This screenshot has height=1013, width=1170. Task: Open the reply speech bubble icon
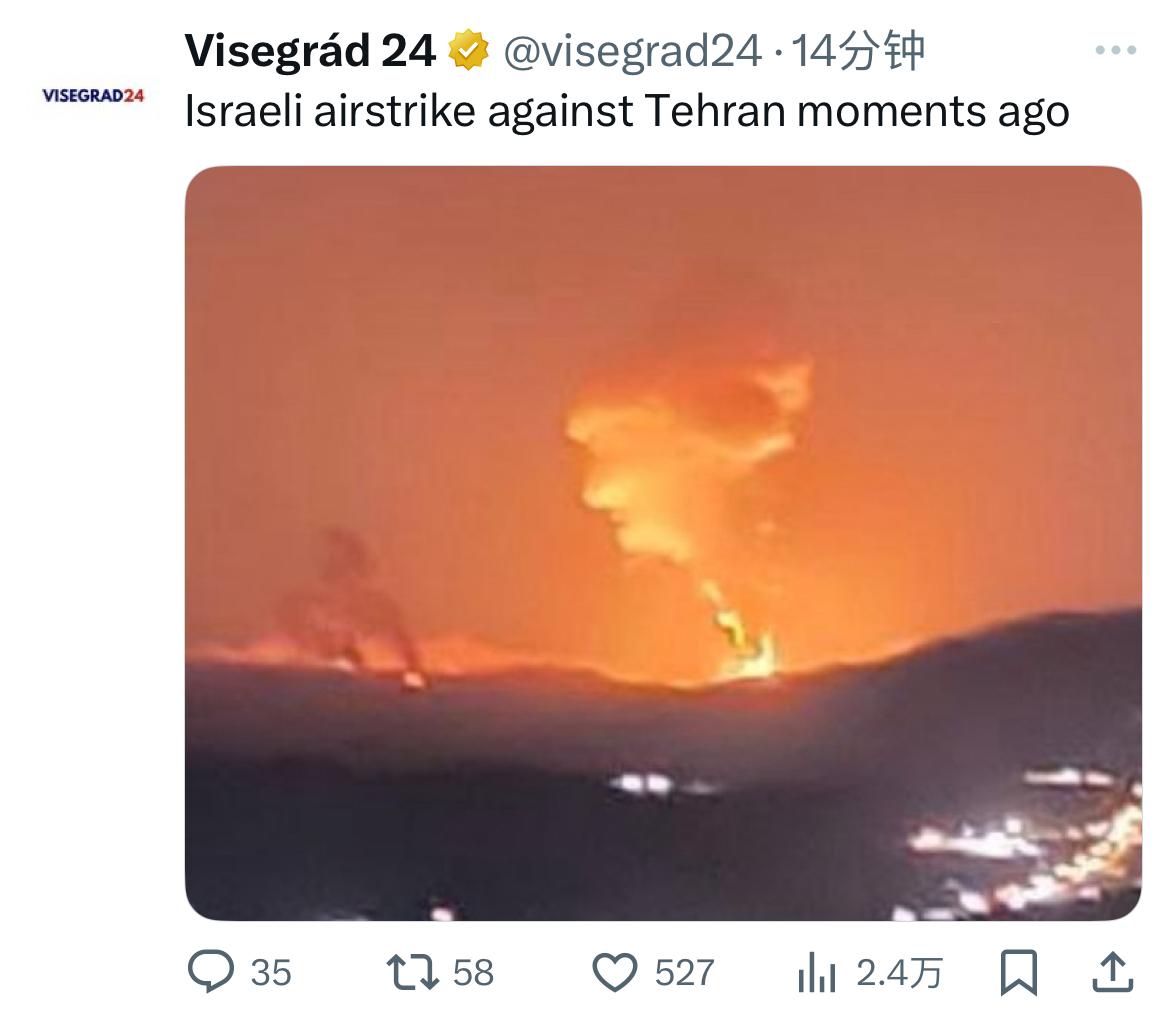coord(211,971)
